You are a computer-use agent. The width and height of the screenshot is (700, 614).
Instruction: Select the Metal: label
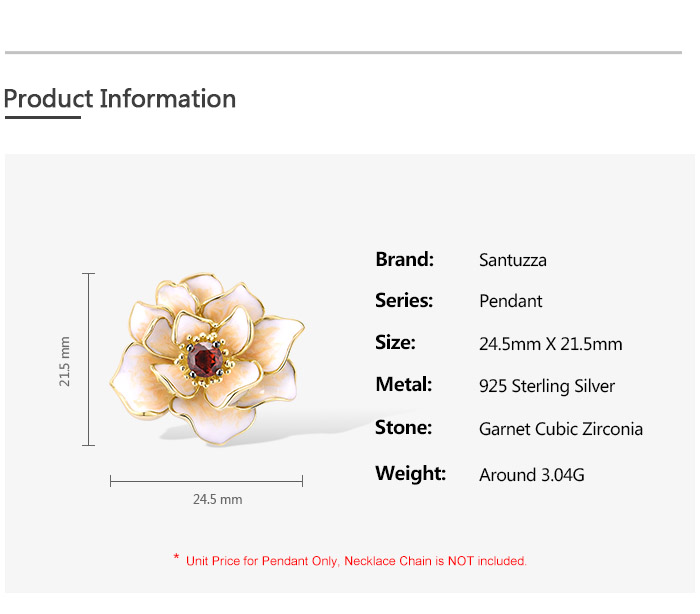pos(403,385)
